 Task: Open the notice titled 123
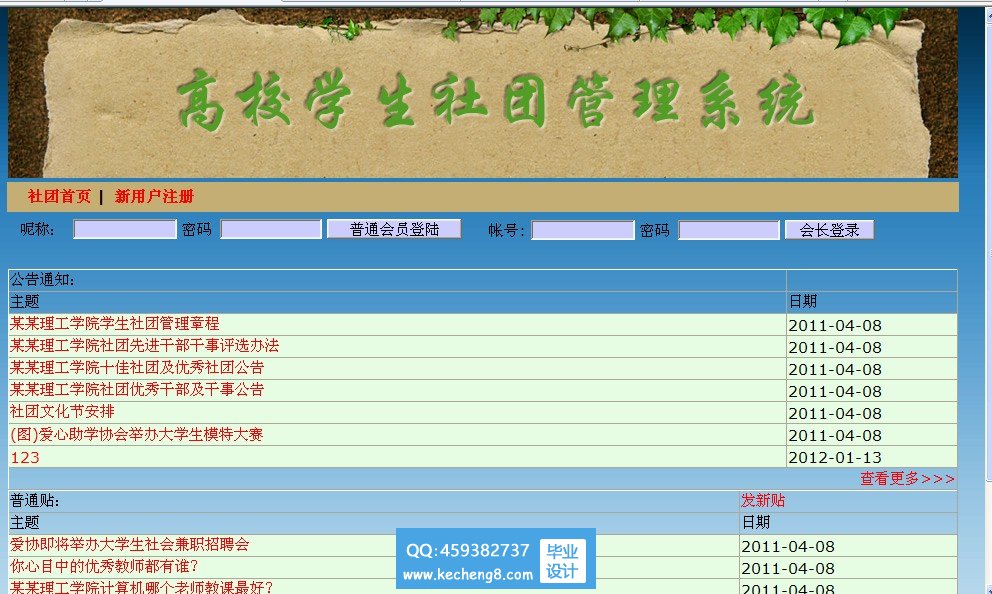(x=25, y=457)
